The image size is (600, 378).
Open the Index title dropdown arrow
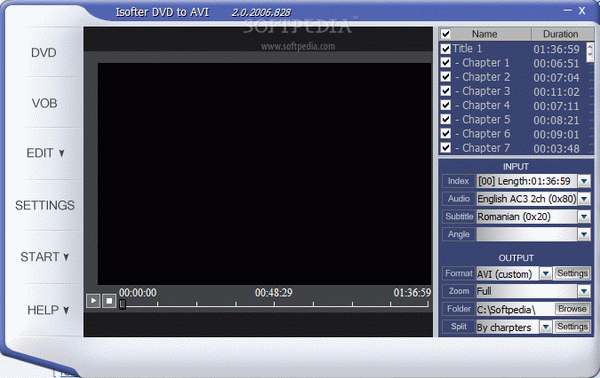point(584,181)
